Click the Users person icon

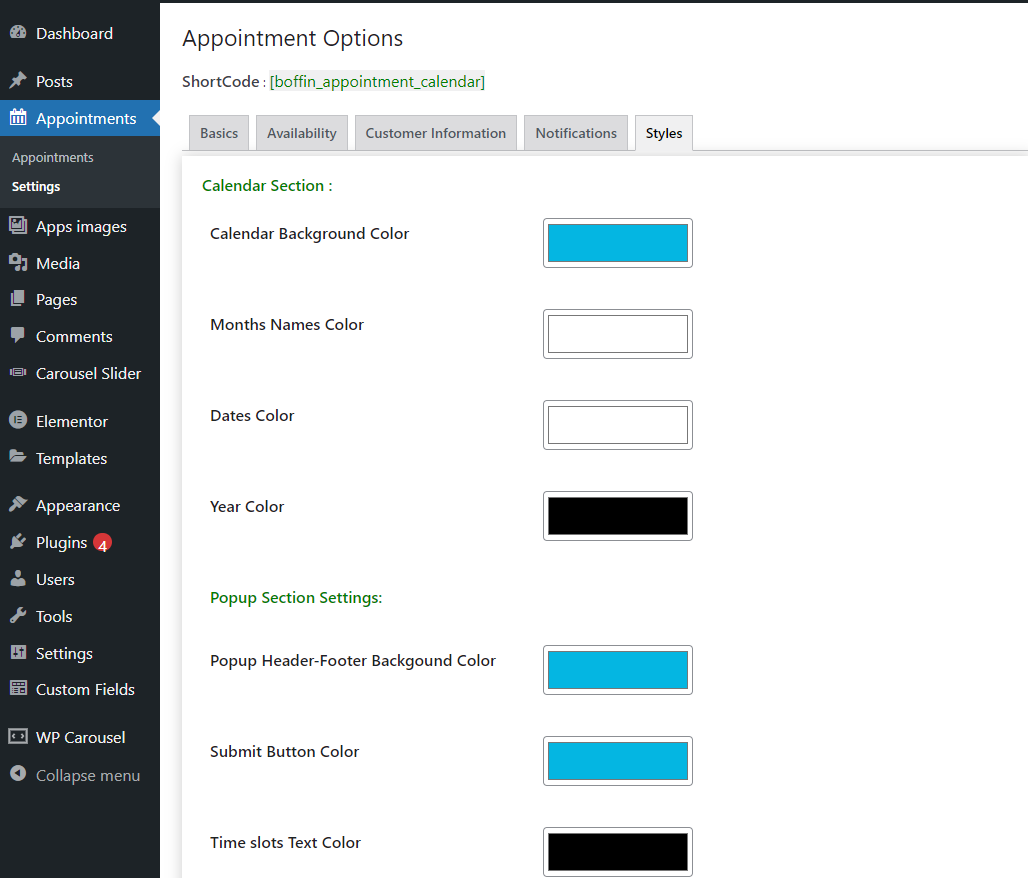coord(18,578)
